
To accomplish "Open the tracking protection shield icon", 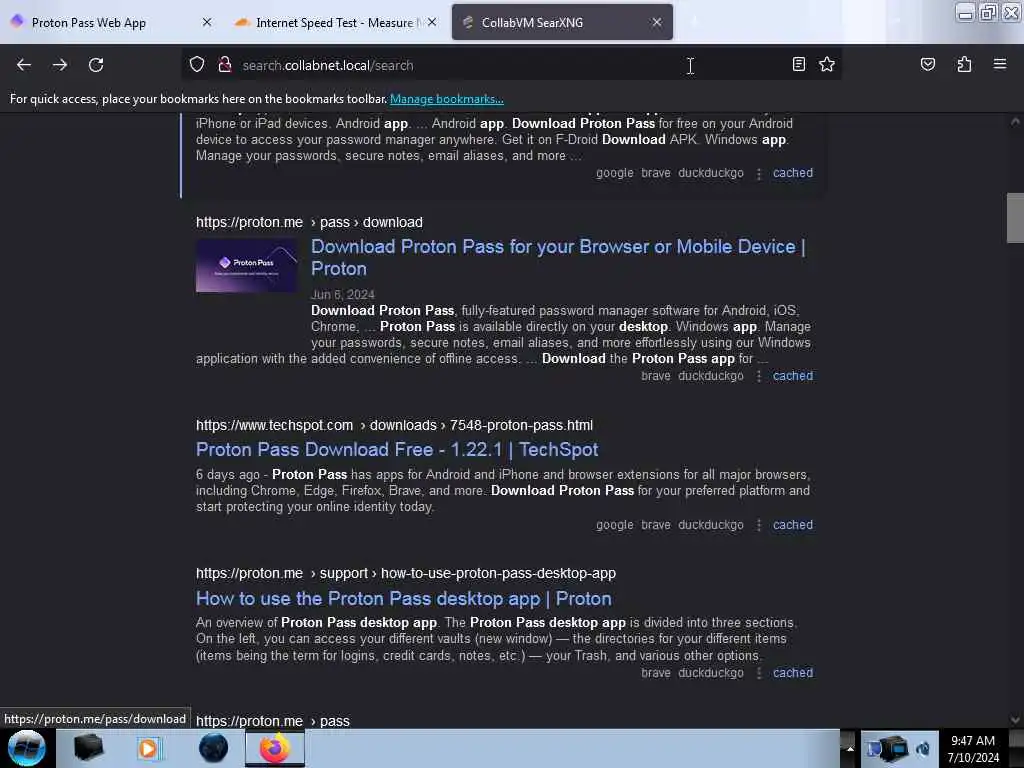I will click(x=197, y=65).
